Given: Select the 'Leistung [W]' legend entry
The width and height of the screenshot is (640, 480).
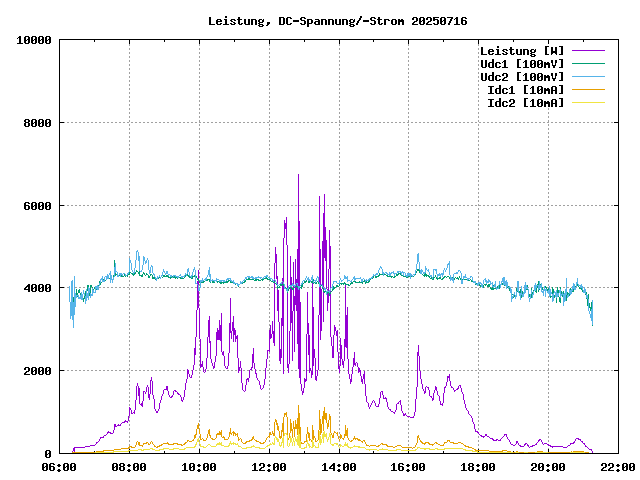Looking at the screenshot, I should (521, 51).
